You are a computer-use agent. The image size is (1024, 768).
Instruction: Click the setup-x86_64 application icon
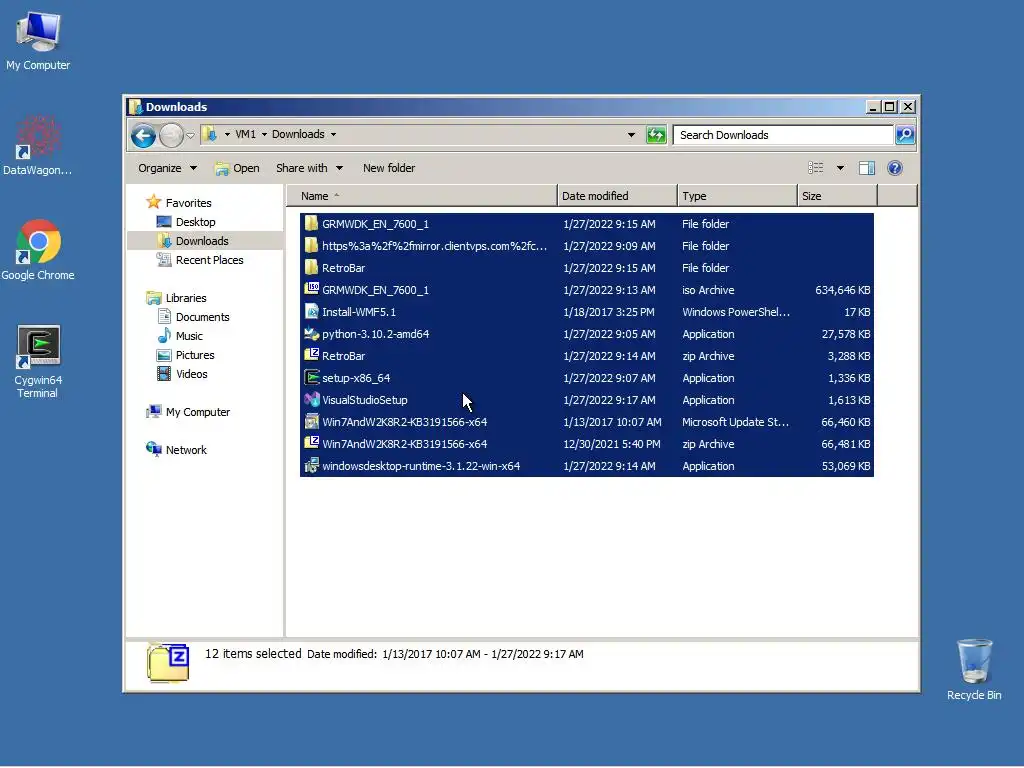[x=312, y=377]
